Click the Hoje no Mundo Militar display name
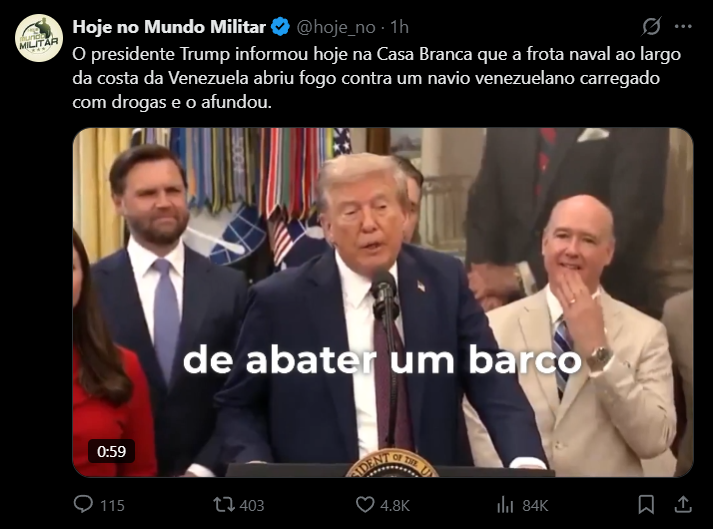The image size is (713, 529). coord(169,27)
